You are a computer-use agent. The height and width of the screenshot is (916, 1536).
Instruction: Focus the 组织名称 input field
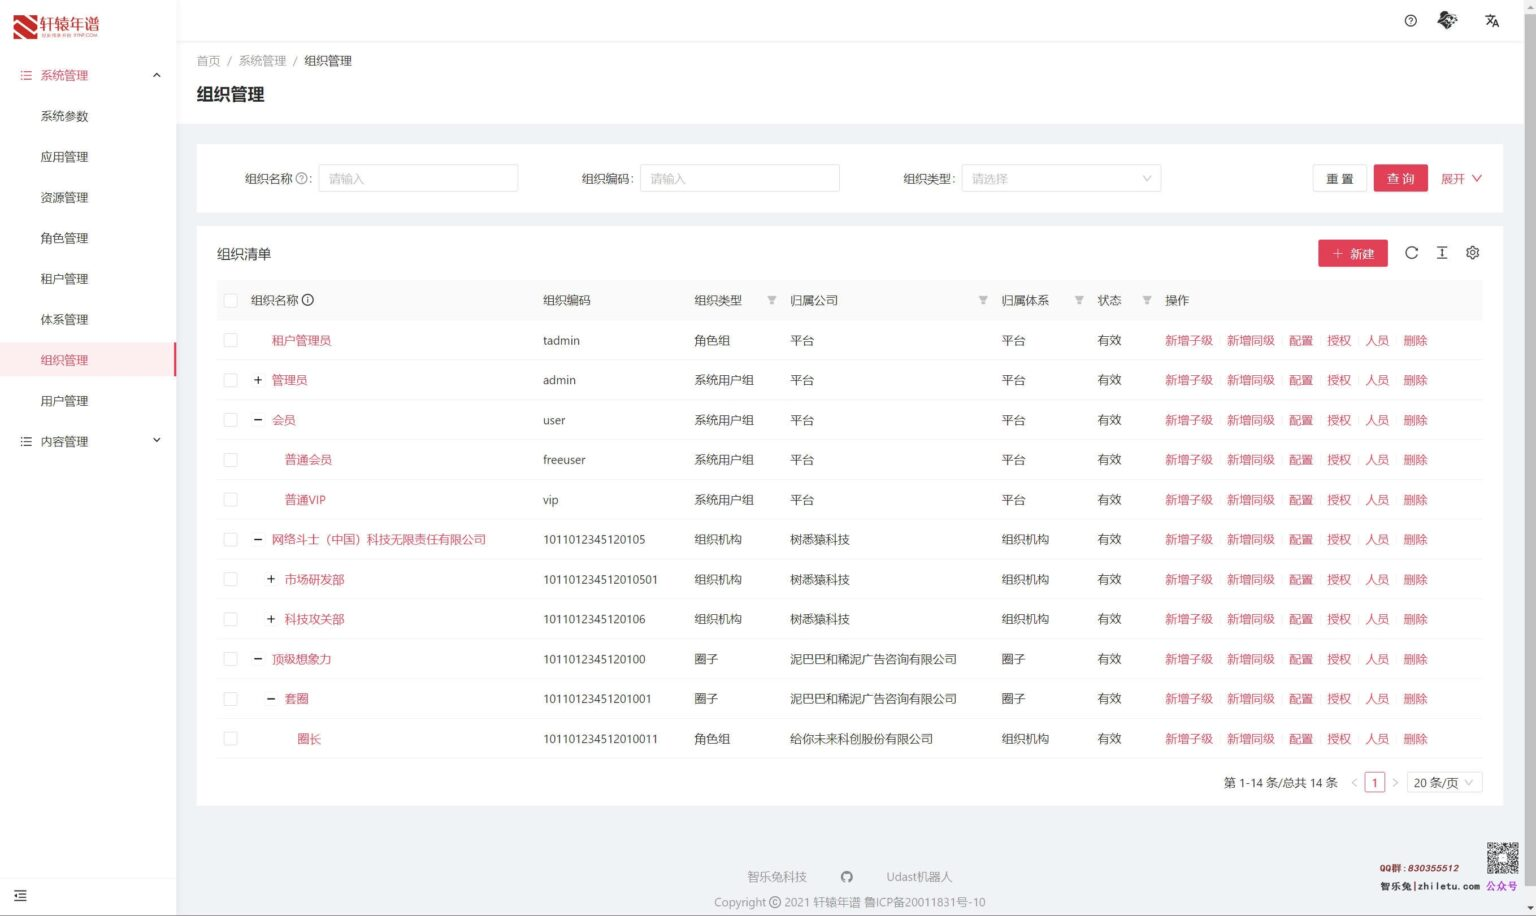(418, 178)
